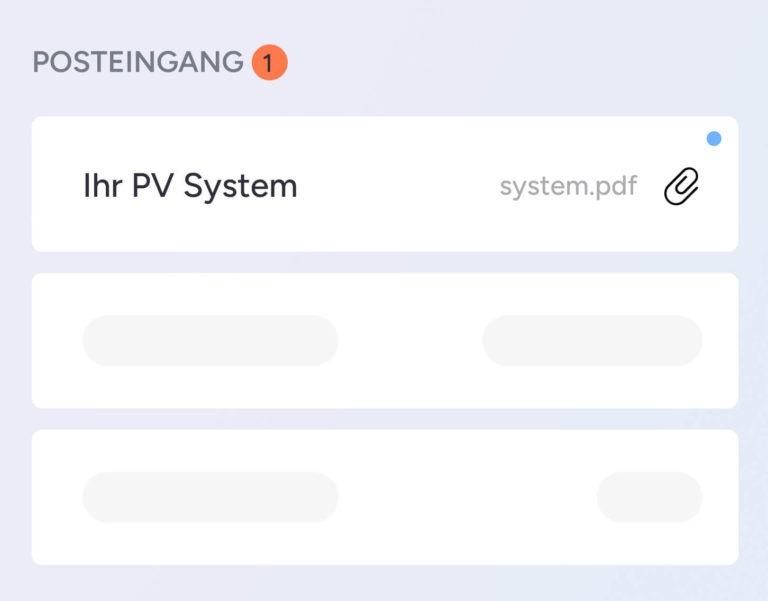This screenshot has width=768, height=601.
Task: Download the file labeled system.pdf
Action: (x=568, y=187)
